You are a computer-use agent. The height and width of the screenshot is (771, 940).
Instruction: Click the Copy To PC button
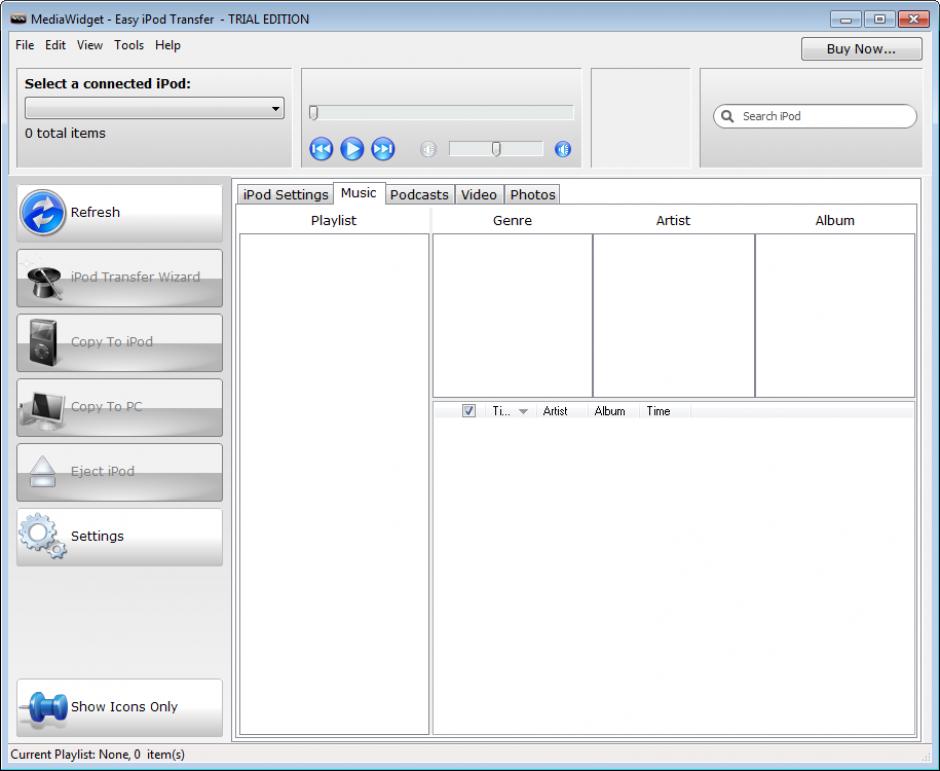click(x=119, y=407)
